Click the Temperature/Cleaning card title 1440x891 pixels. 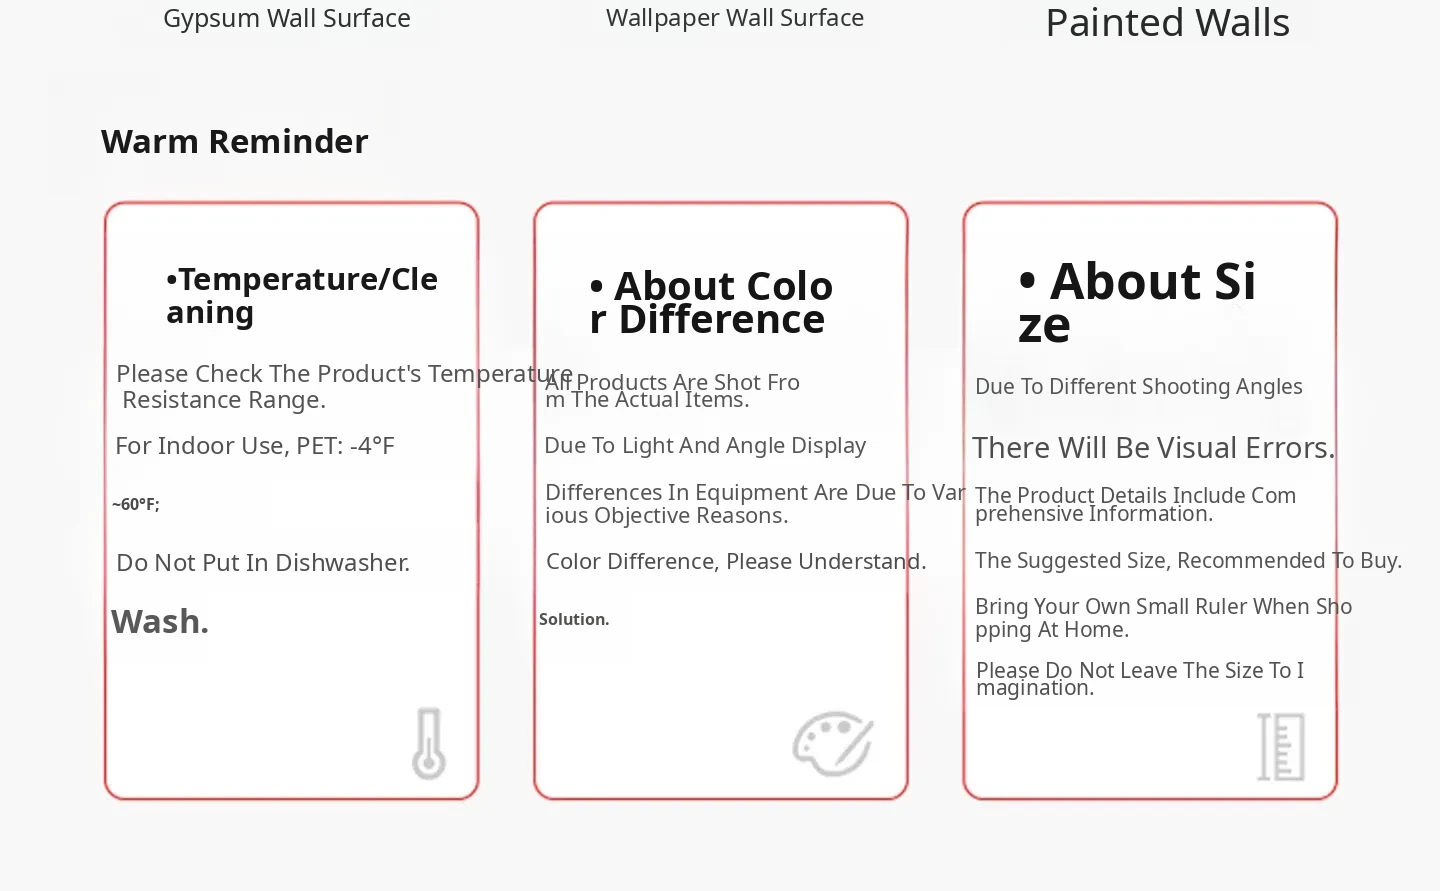302,296
